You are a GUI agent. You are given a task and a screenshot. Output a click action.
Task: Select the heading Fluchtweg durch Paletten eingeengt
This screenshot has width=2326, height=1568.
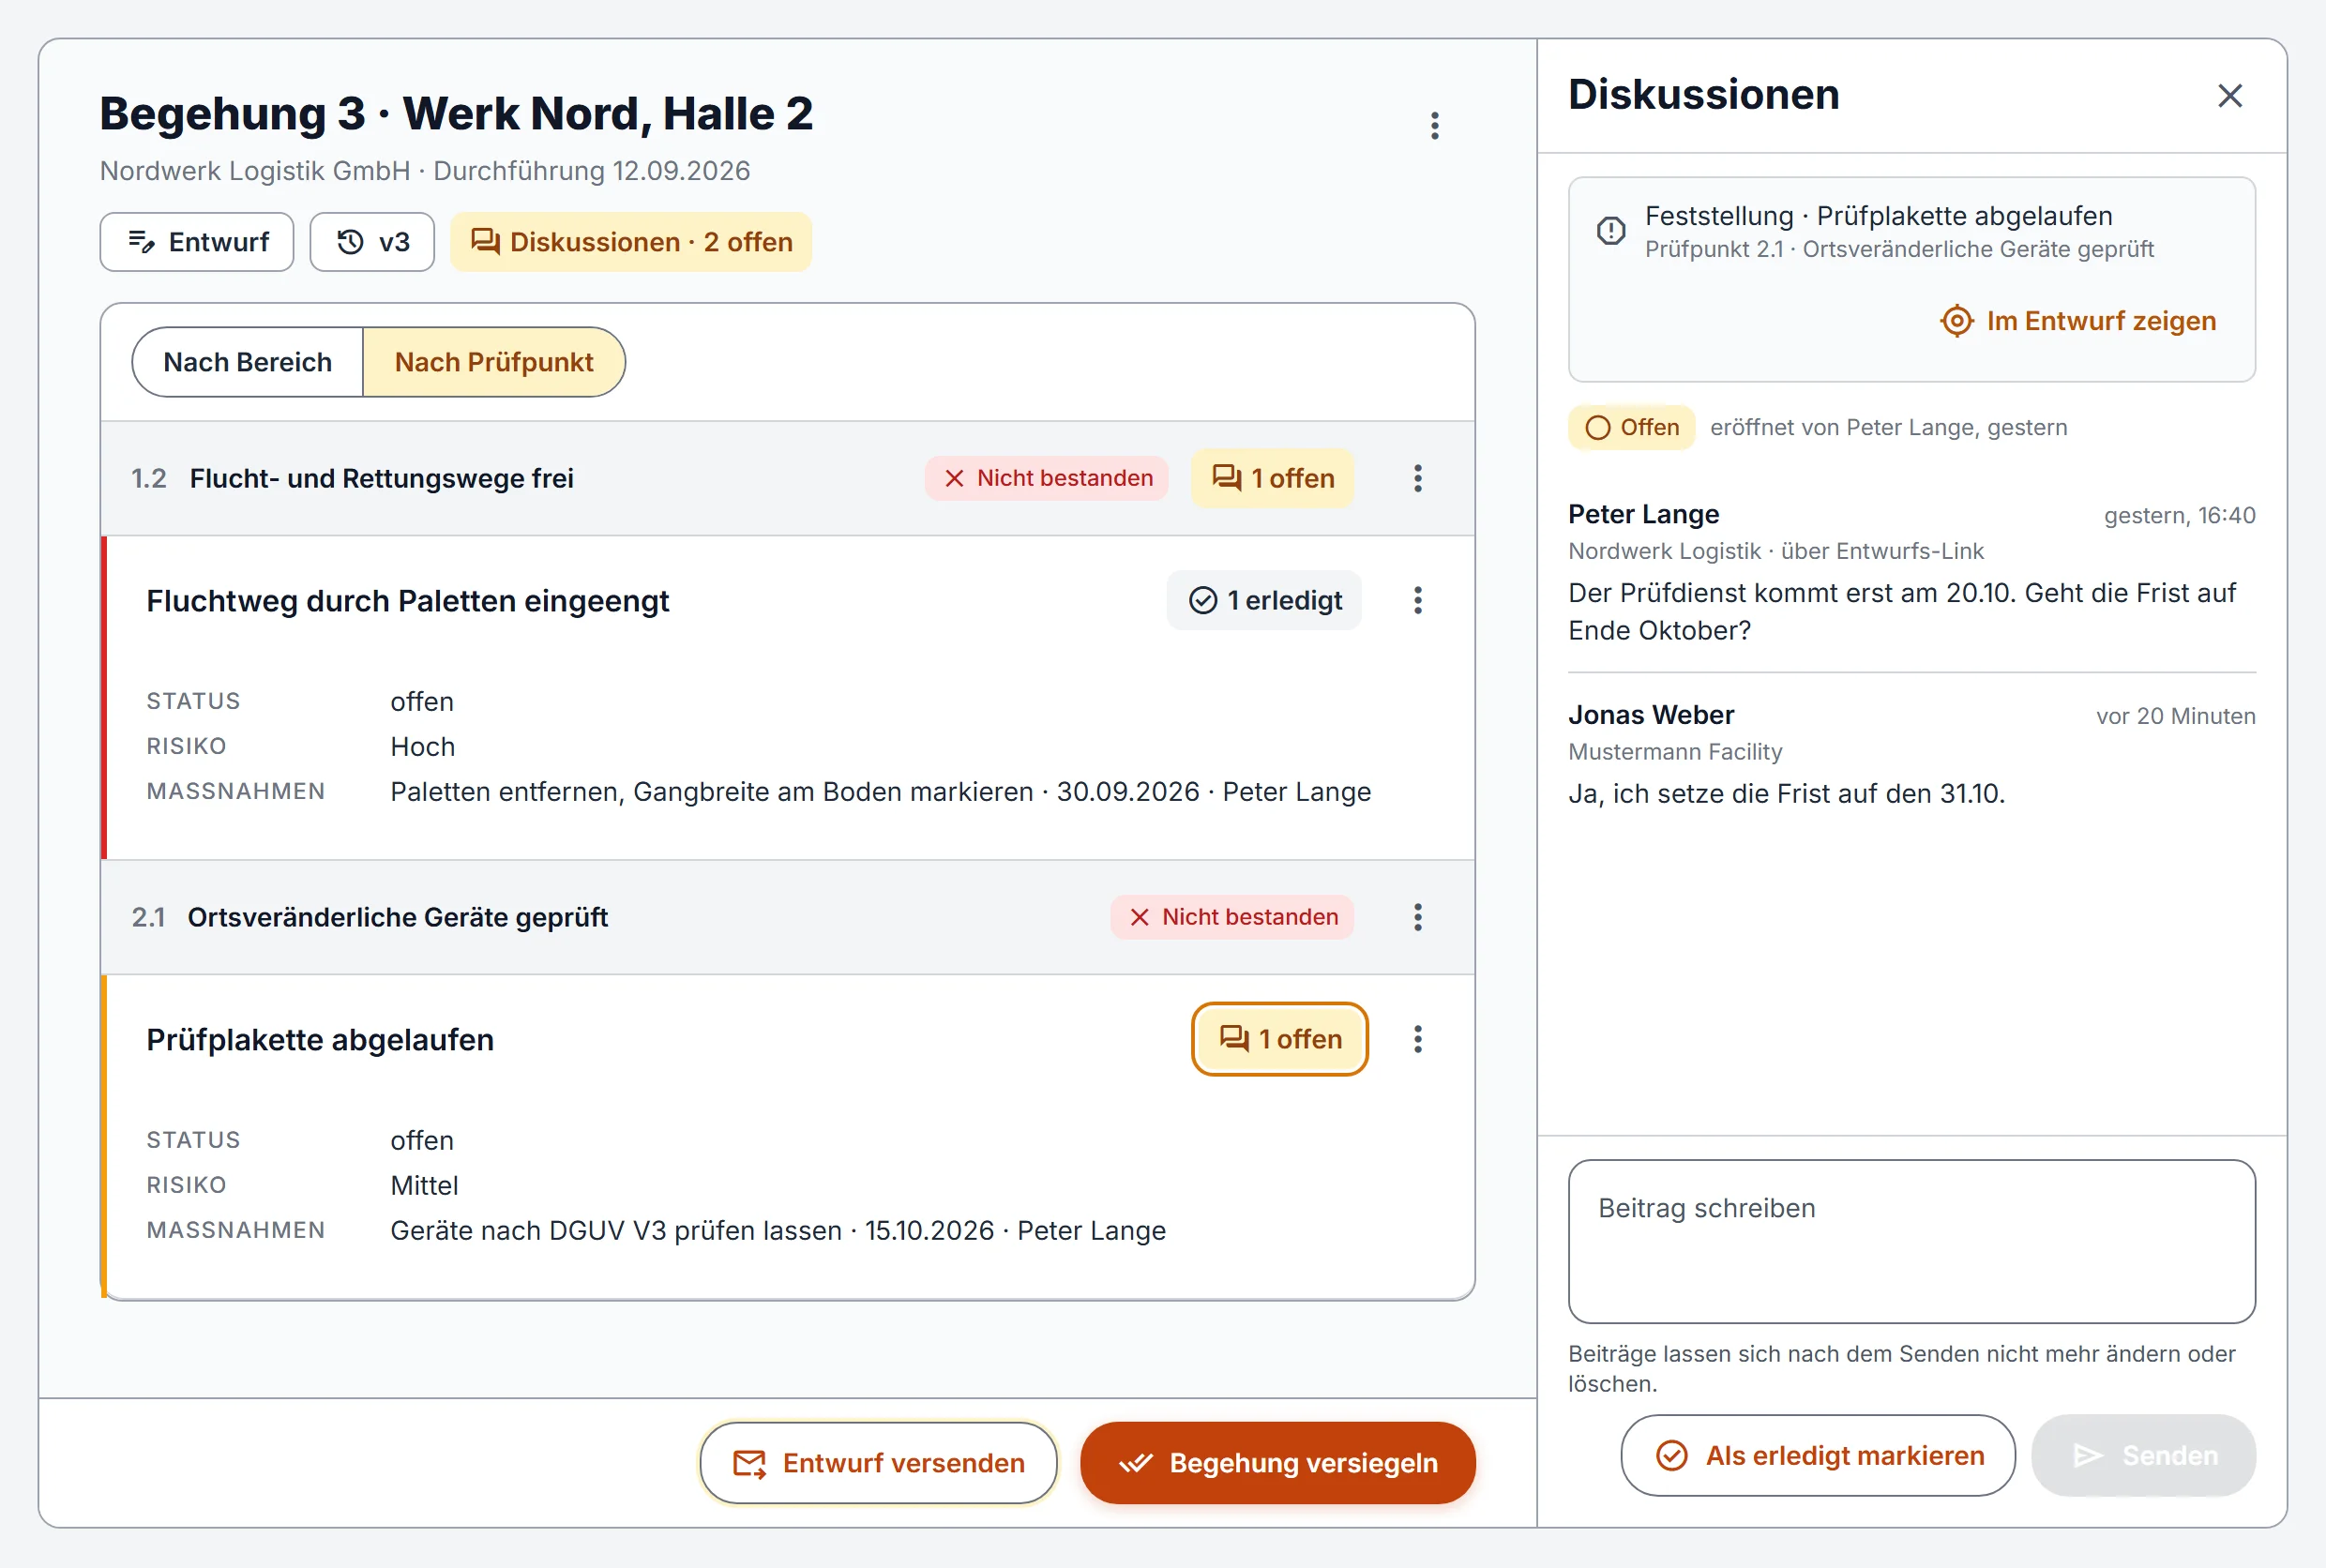point(407,601)
